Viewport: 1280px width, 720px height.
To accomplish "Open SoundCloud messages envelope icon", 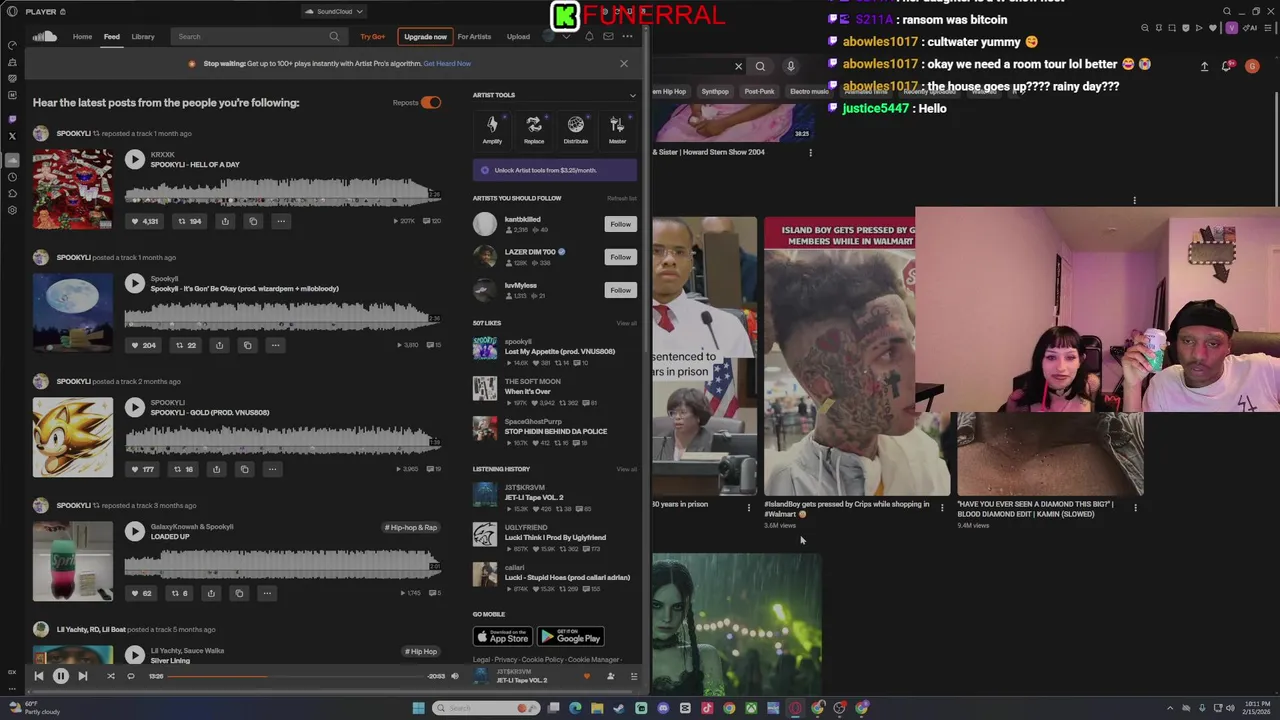I will [x=608, y=37].
